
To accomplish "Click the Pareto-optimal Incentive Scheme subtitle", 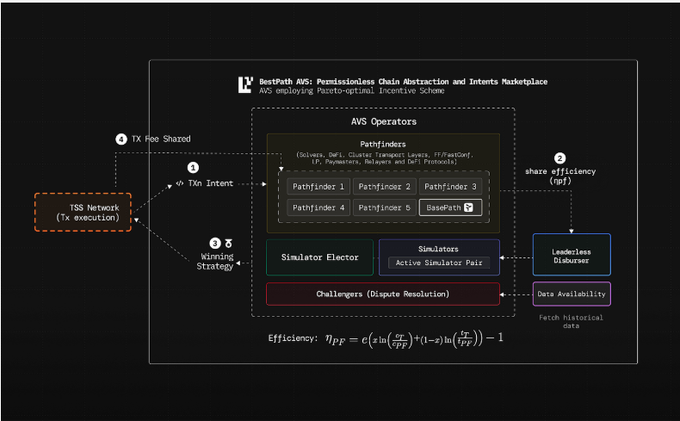I will pyautogui.click(x=352, y=91).
